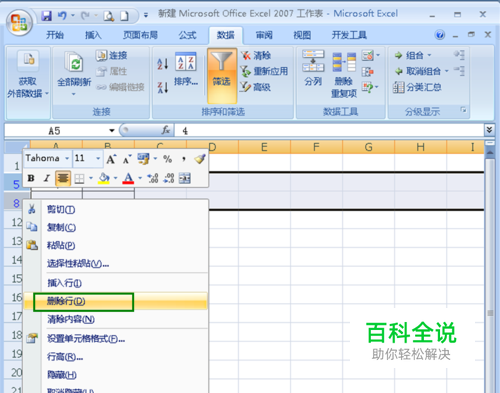
Task: Expand the formula bar
Action: tap(489, 130)
